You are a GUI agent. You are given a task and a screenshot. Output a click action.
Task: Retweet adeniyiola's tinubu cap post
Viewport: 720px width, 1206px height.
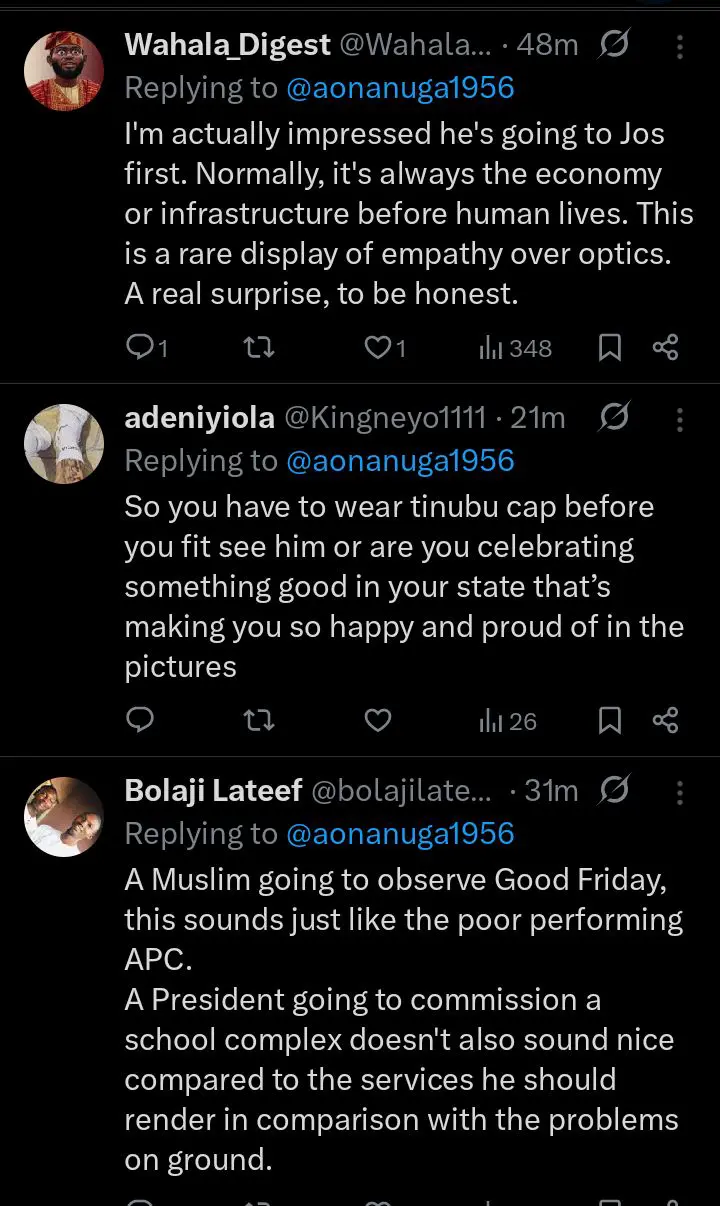pyautogui.click(x=259, y=720)
